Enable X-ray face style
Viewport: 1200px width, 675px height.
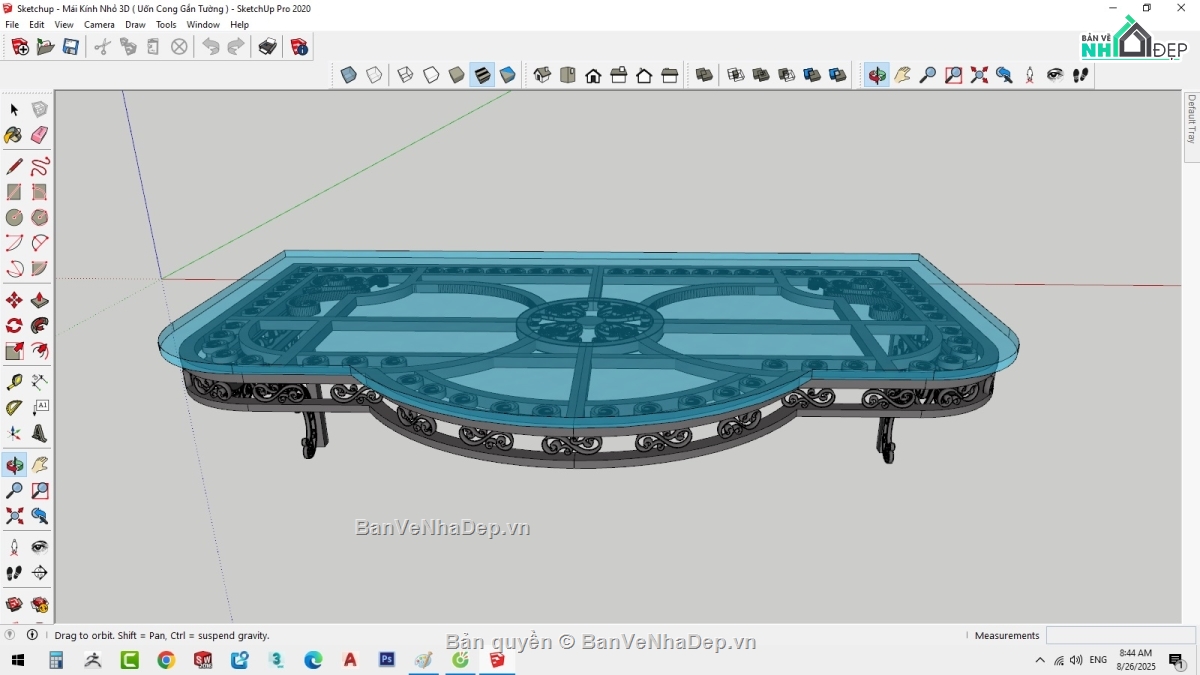pos(347,74)
